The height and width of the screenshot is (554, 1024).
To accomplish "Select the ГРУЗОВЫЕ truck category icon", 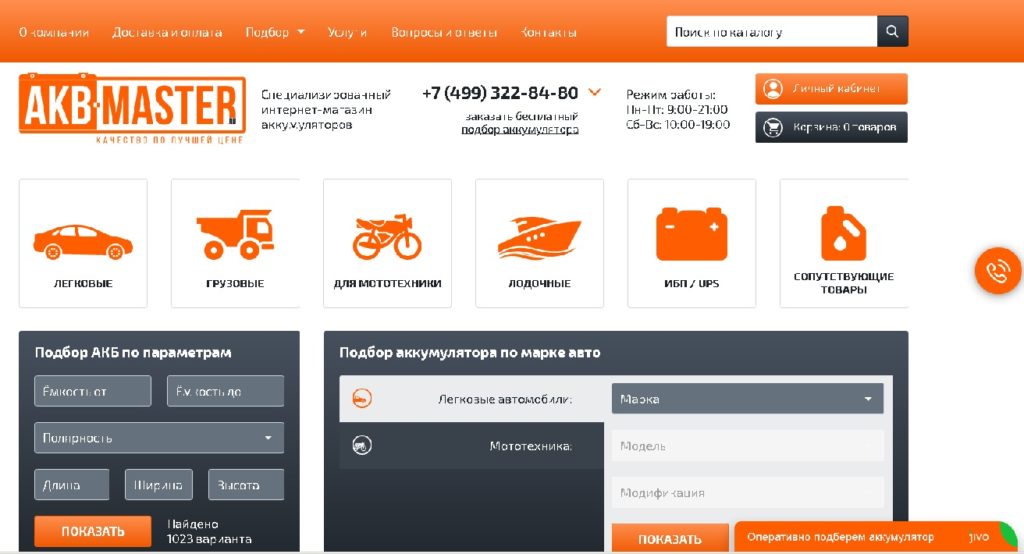I will click(235, 233).
